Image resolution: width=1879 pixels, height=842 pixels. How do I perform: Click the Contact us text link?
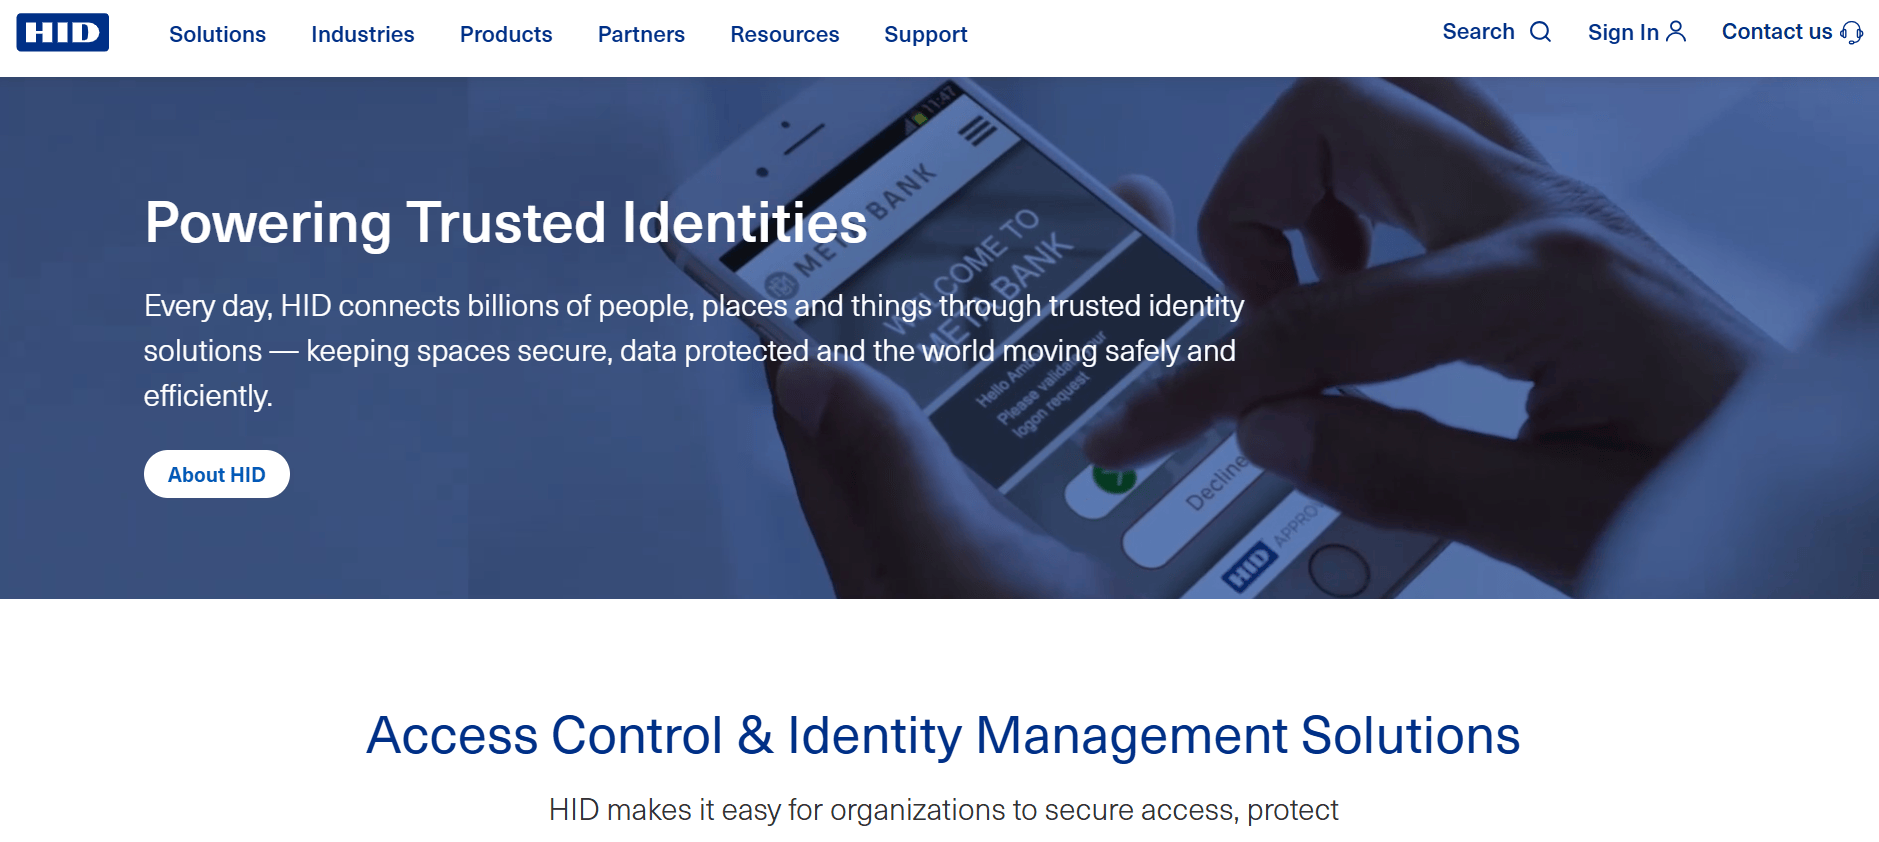tap(1777, 32)
